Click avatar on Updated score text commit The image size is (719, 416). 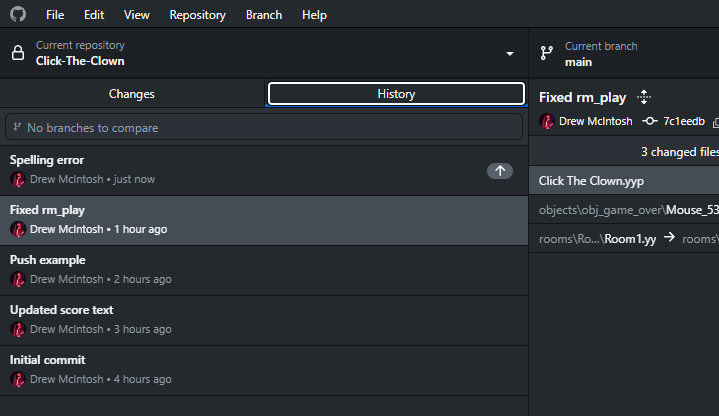(18, 329)
